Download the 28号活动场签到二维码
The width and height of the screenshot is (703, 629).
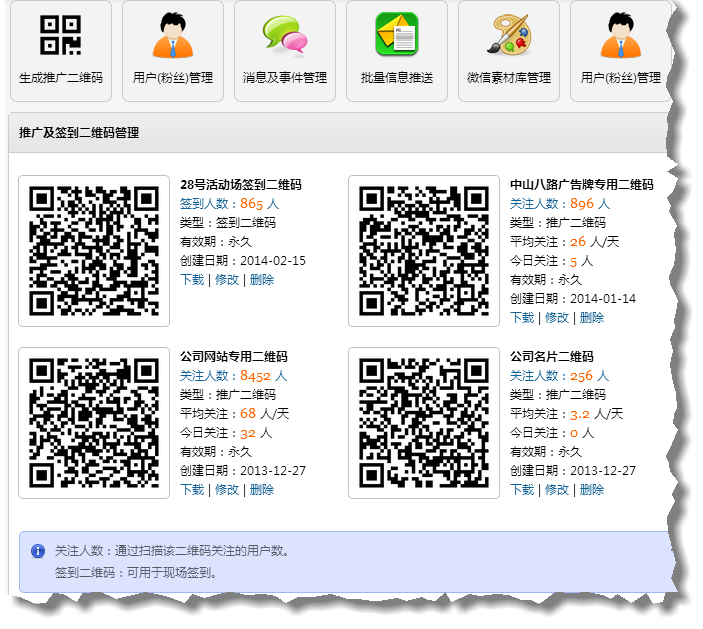192,280
